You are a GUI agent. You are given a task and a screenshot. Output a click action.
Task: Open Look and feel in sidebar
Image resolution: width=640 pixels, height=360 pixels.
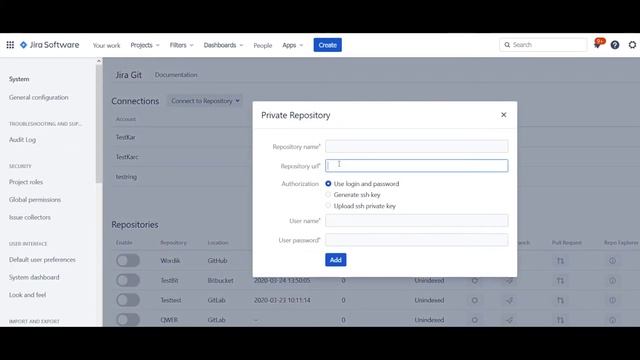27,295
